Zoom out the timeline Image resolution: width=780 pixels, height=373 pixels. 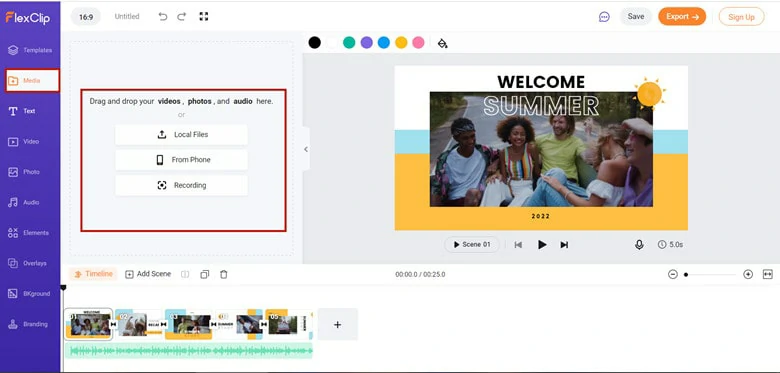pos(673,275)
